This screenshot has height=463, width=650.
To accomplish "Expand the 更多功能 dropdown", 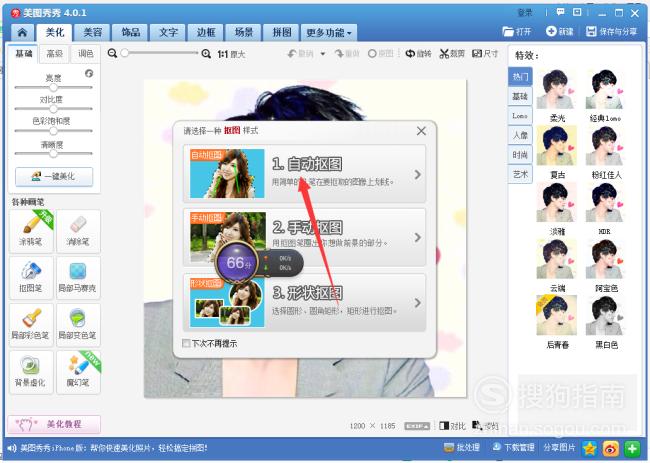I will tap(329, 33).
